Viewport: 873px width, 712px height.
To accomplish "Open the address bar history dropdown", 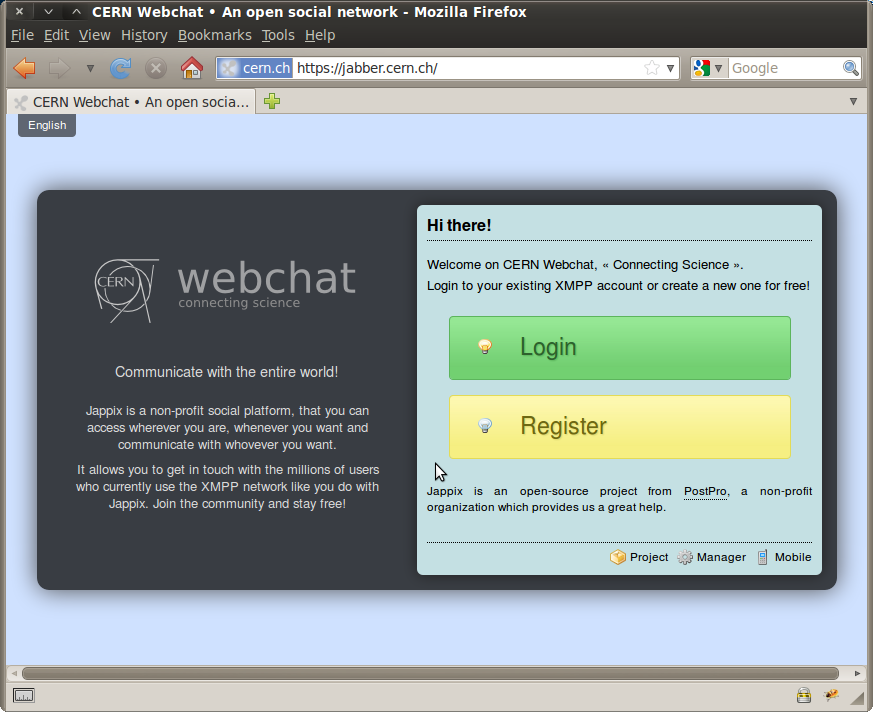I will 670,68.
